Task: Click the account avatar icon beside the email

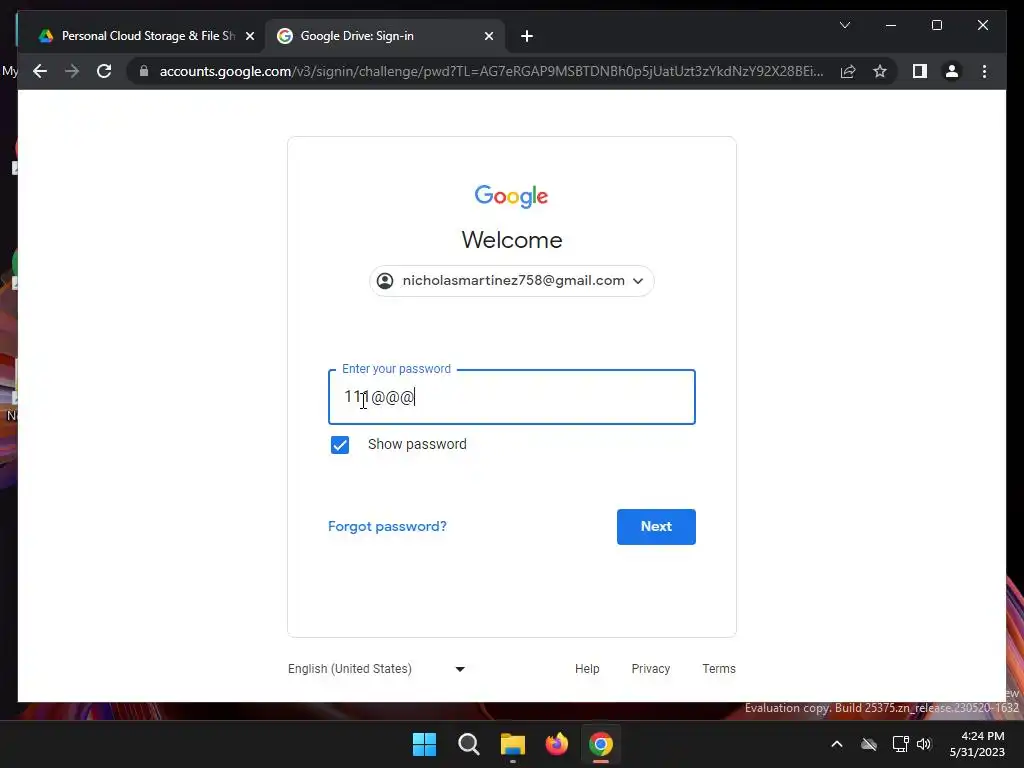Action: click(x=385, y=281)
